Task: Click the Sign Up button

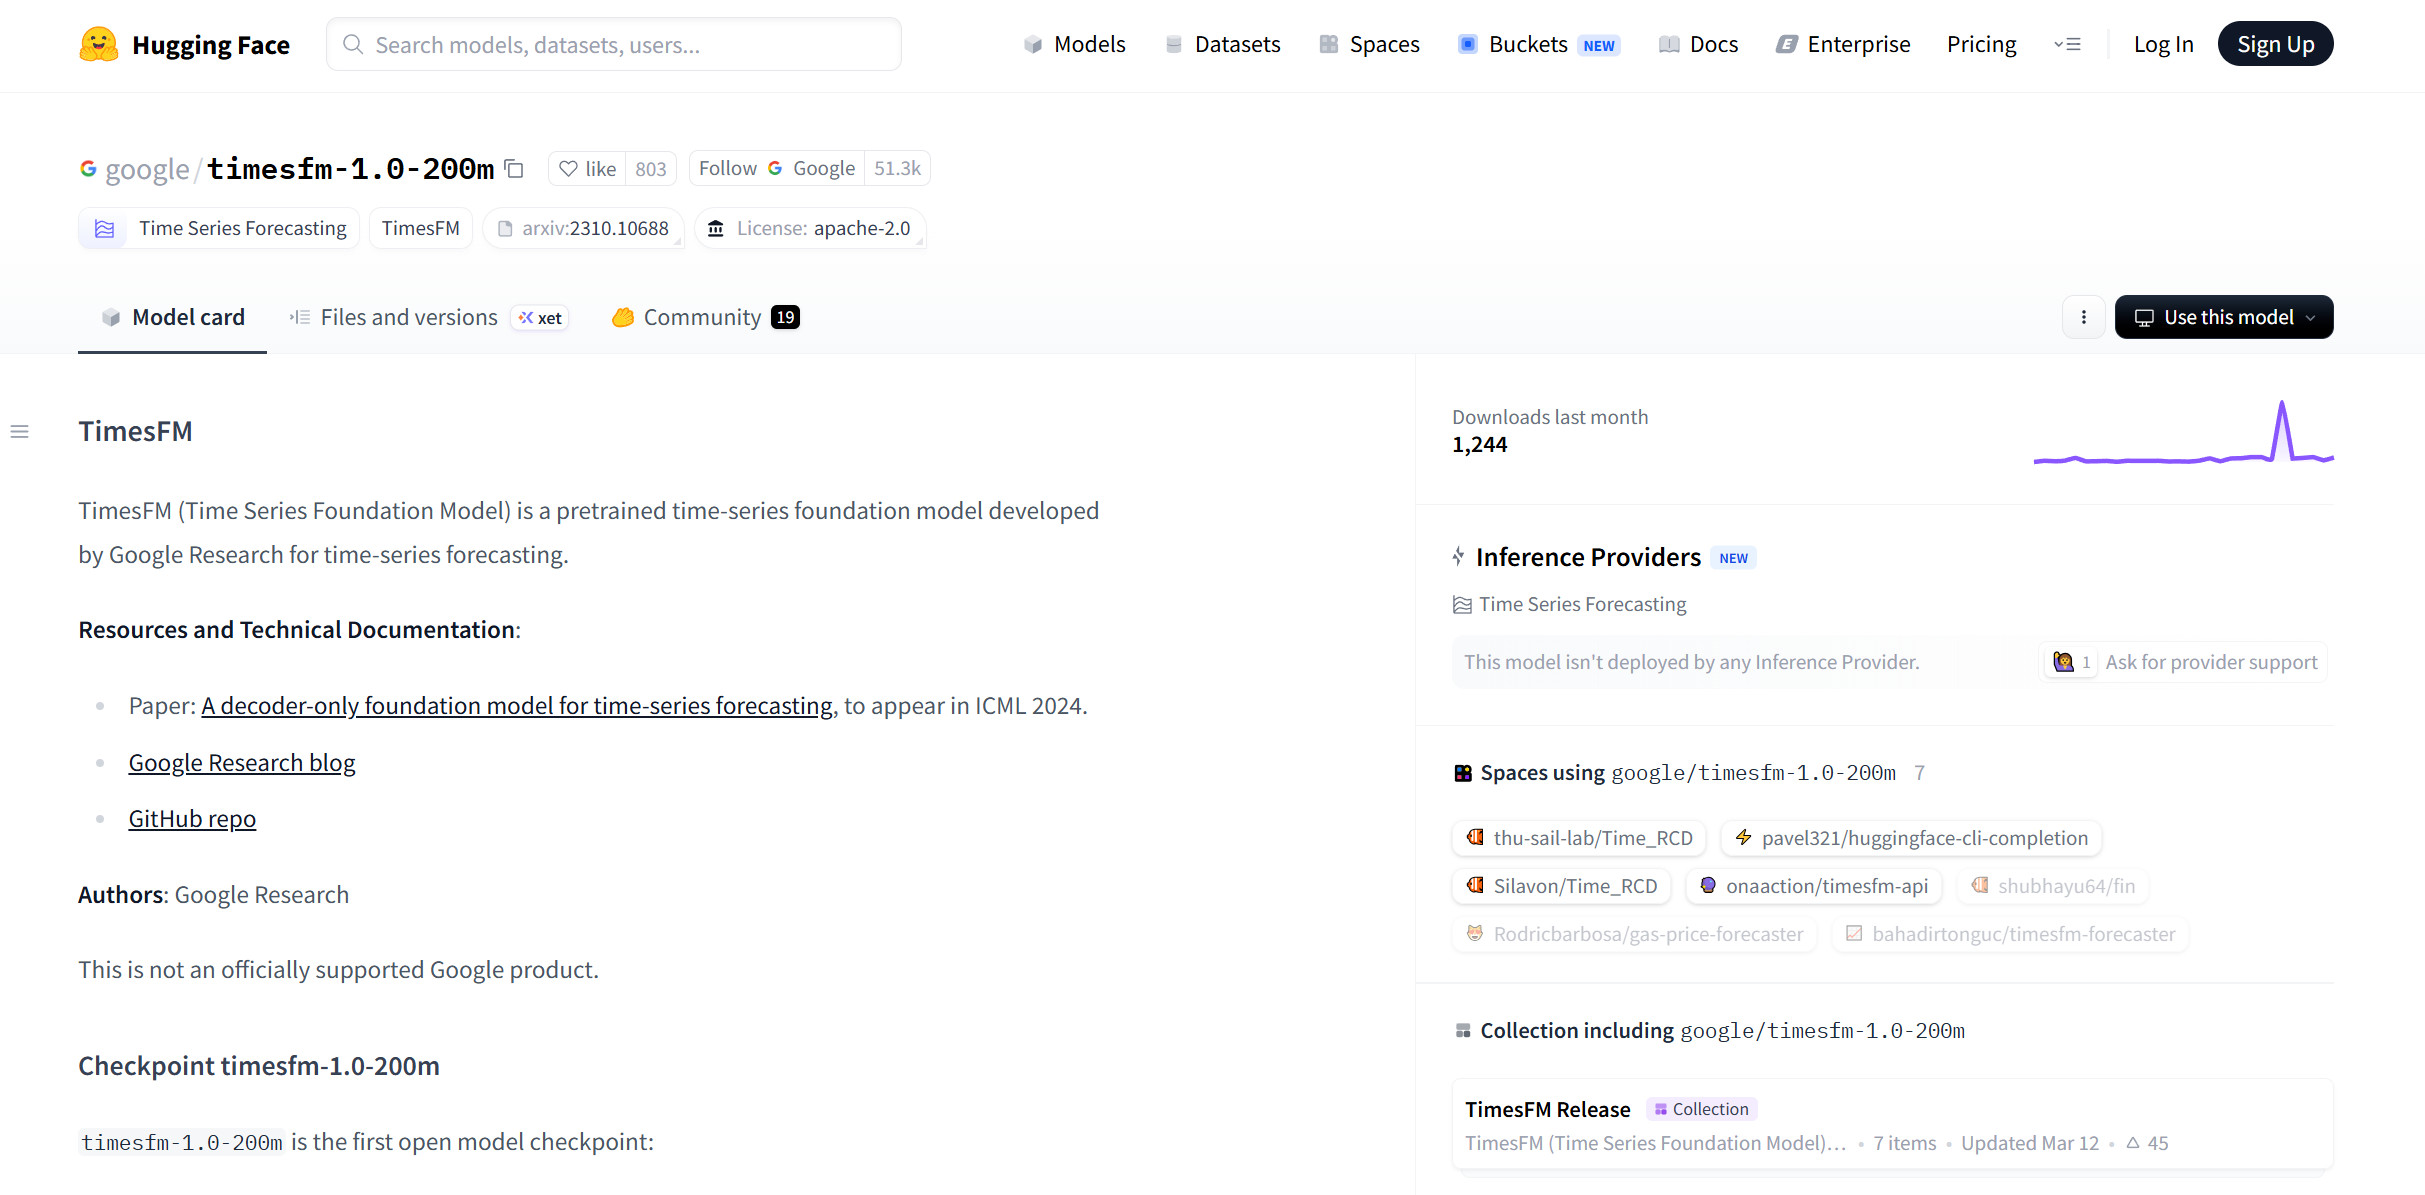Action: point(2274,45)
